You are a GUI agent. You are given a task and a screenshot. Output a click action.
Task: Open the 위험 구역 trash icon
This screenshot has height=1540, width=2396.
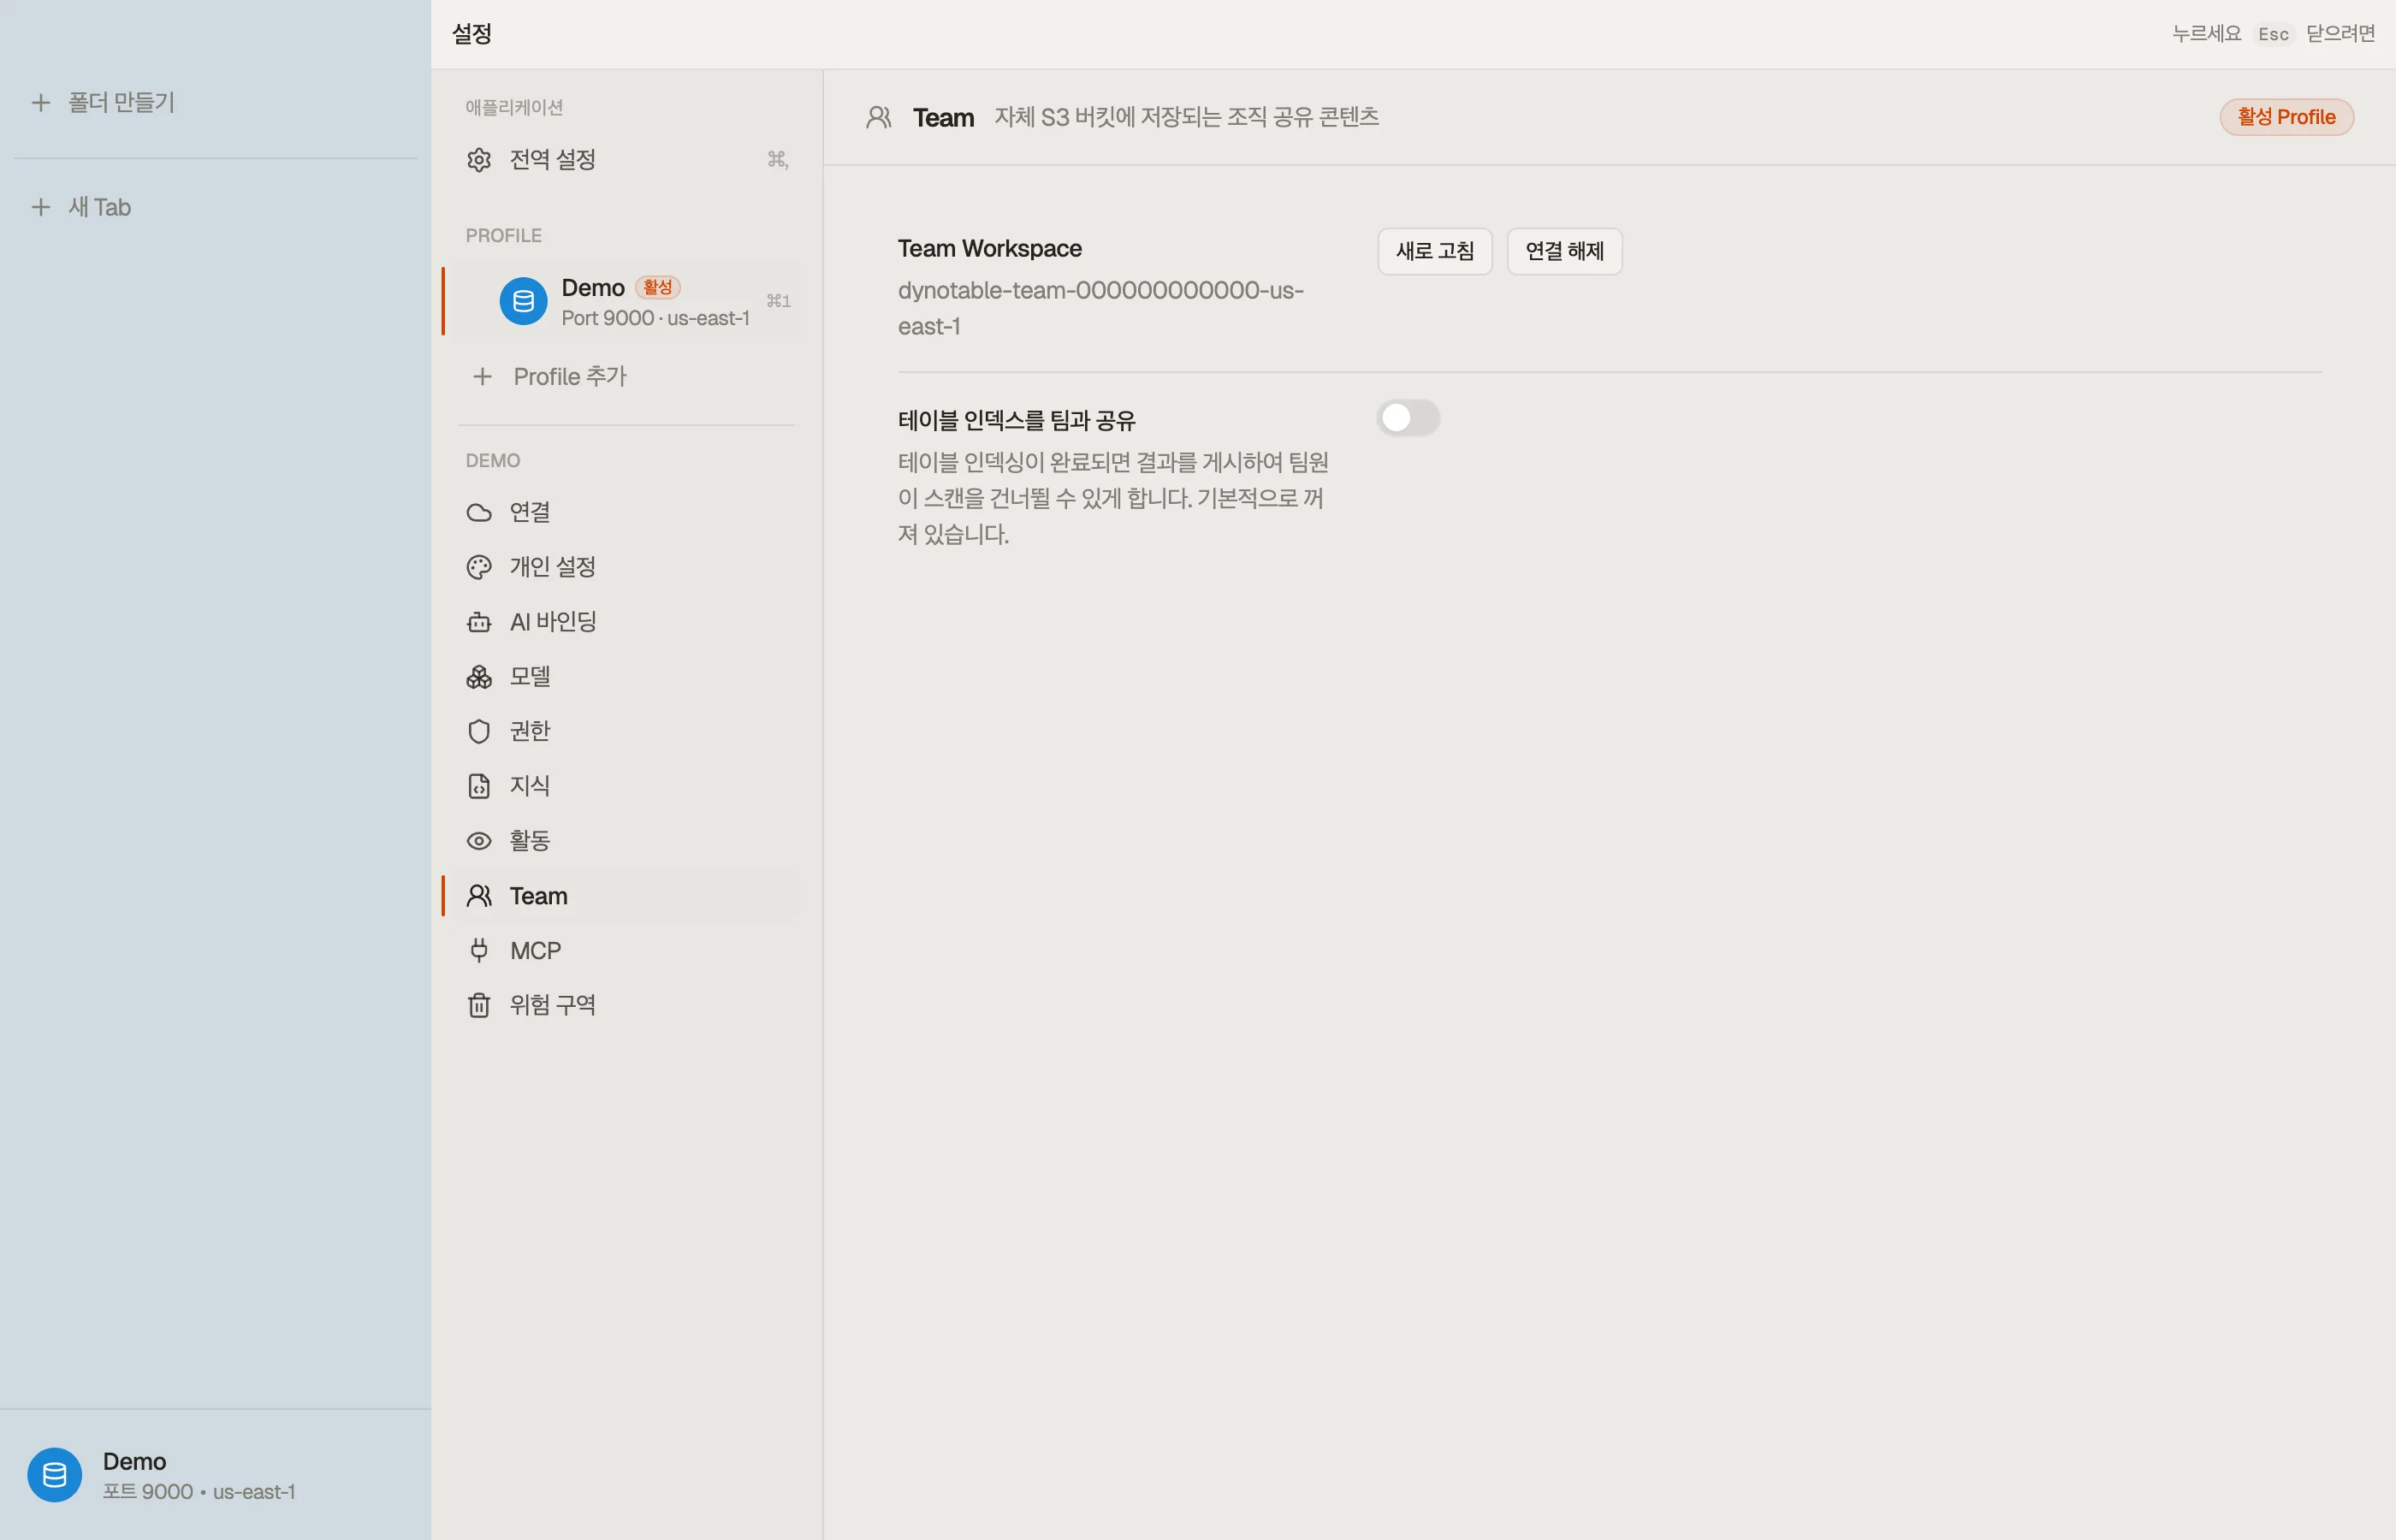(479, 1005)
